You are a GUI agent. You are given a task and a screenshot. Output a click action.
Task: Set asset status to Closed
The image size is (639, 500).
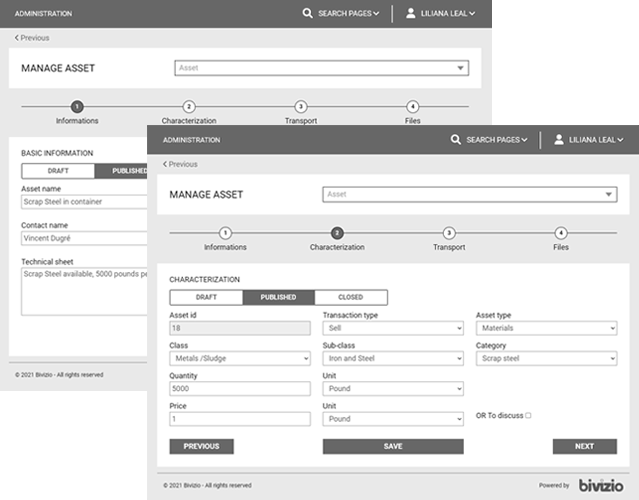point(351,297)
